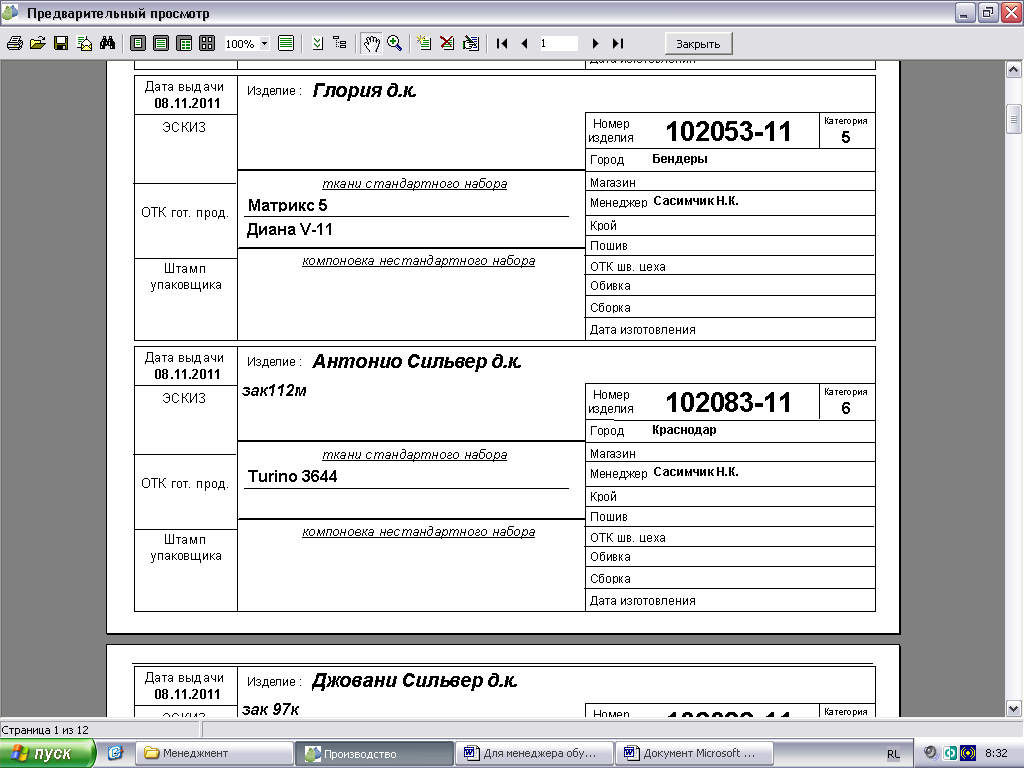Open Find with binoculars icon
The width and height of the screenshot is (1024, 768).
(108, 43)
